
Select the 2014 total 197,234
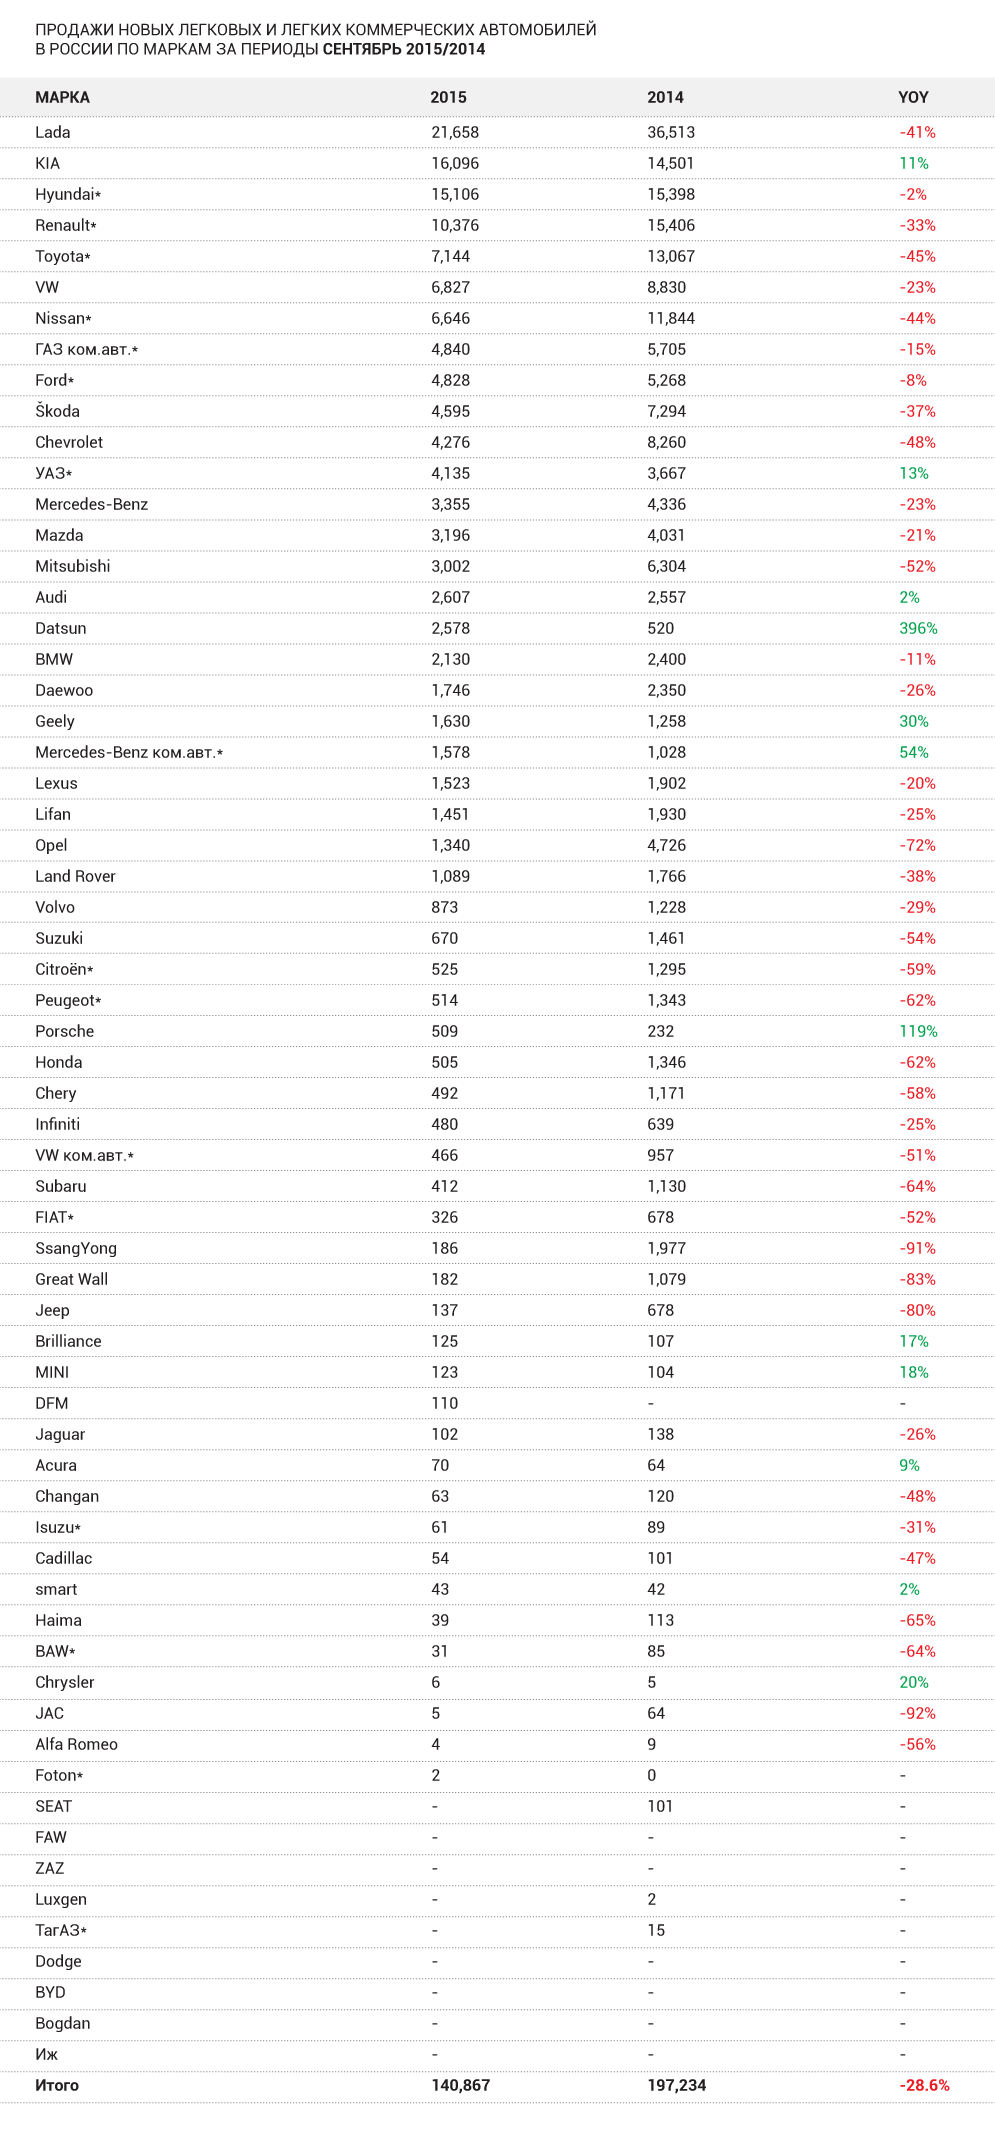pos(676,2085)
